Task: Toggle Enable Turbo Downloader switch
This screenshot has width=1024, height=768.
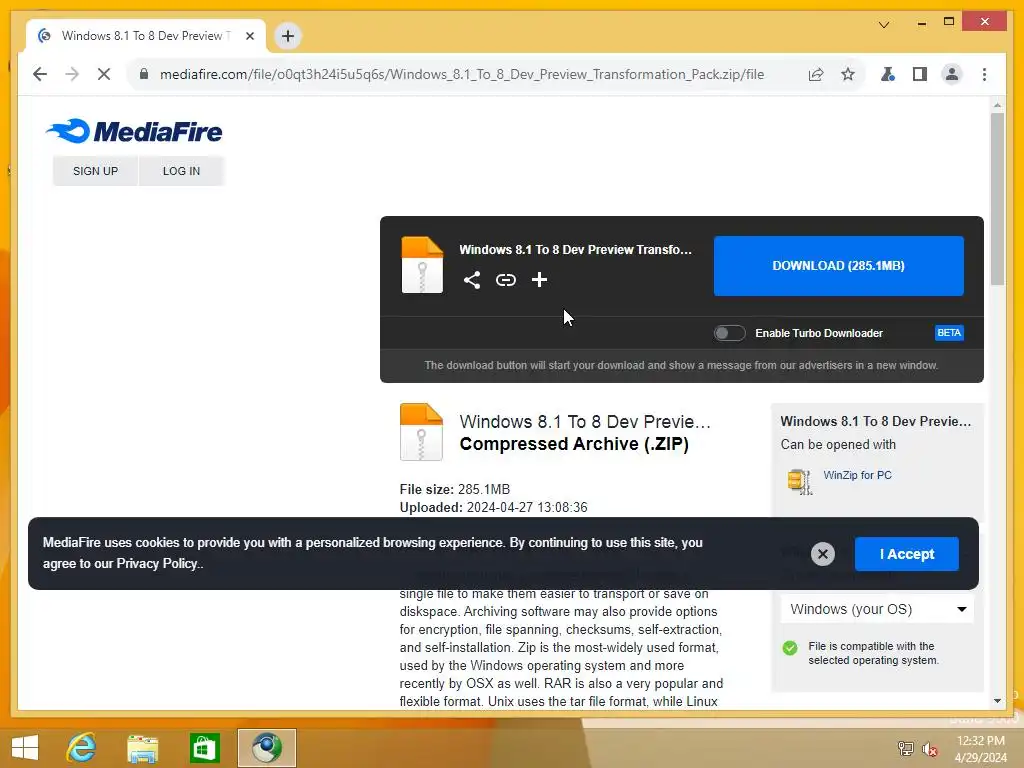Action: pos(729,333)
